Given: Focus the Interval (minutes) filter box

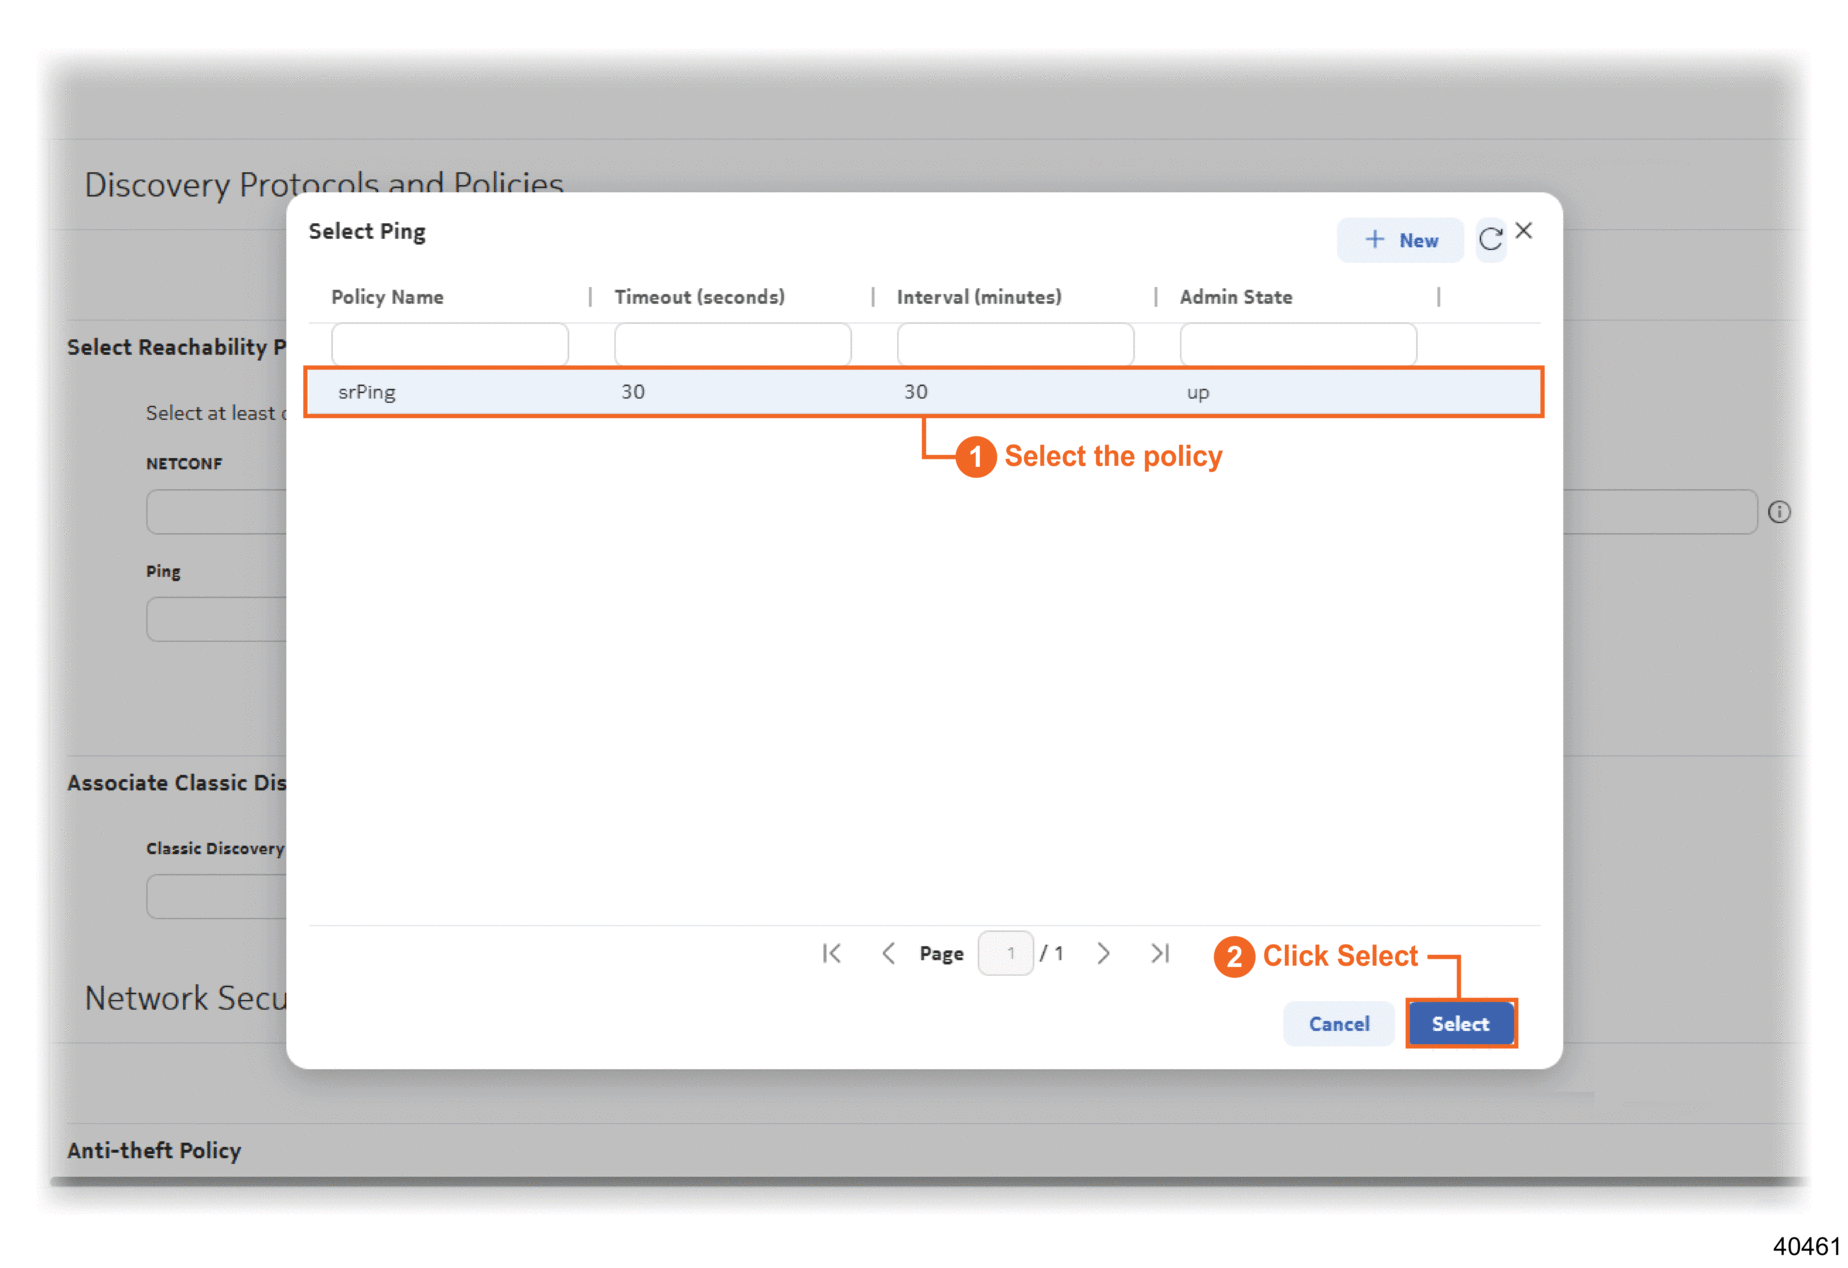Looking at the screenshot, I should tap(1015, 345).
